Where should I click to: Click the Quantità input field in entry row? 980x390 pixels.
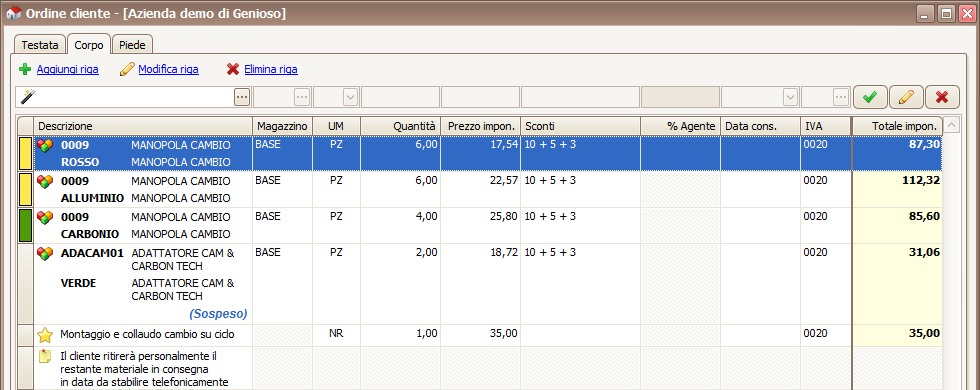pos(401,97)
